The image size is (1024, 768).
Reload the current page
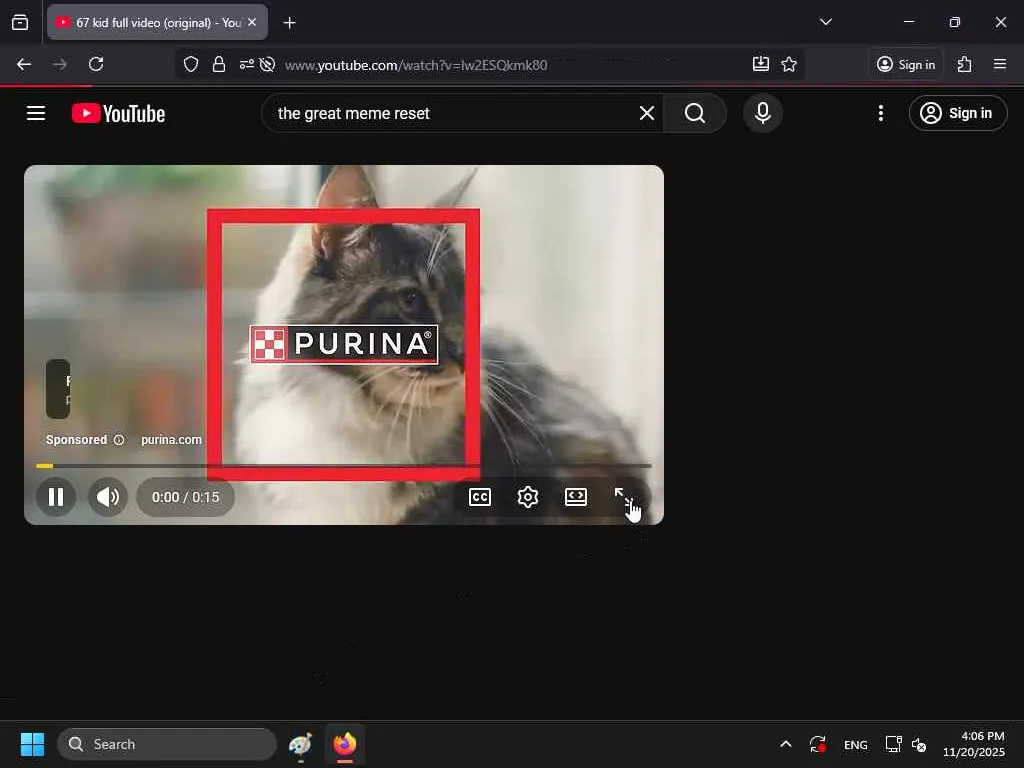pyautogui.click(x=96, y=64)
